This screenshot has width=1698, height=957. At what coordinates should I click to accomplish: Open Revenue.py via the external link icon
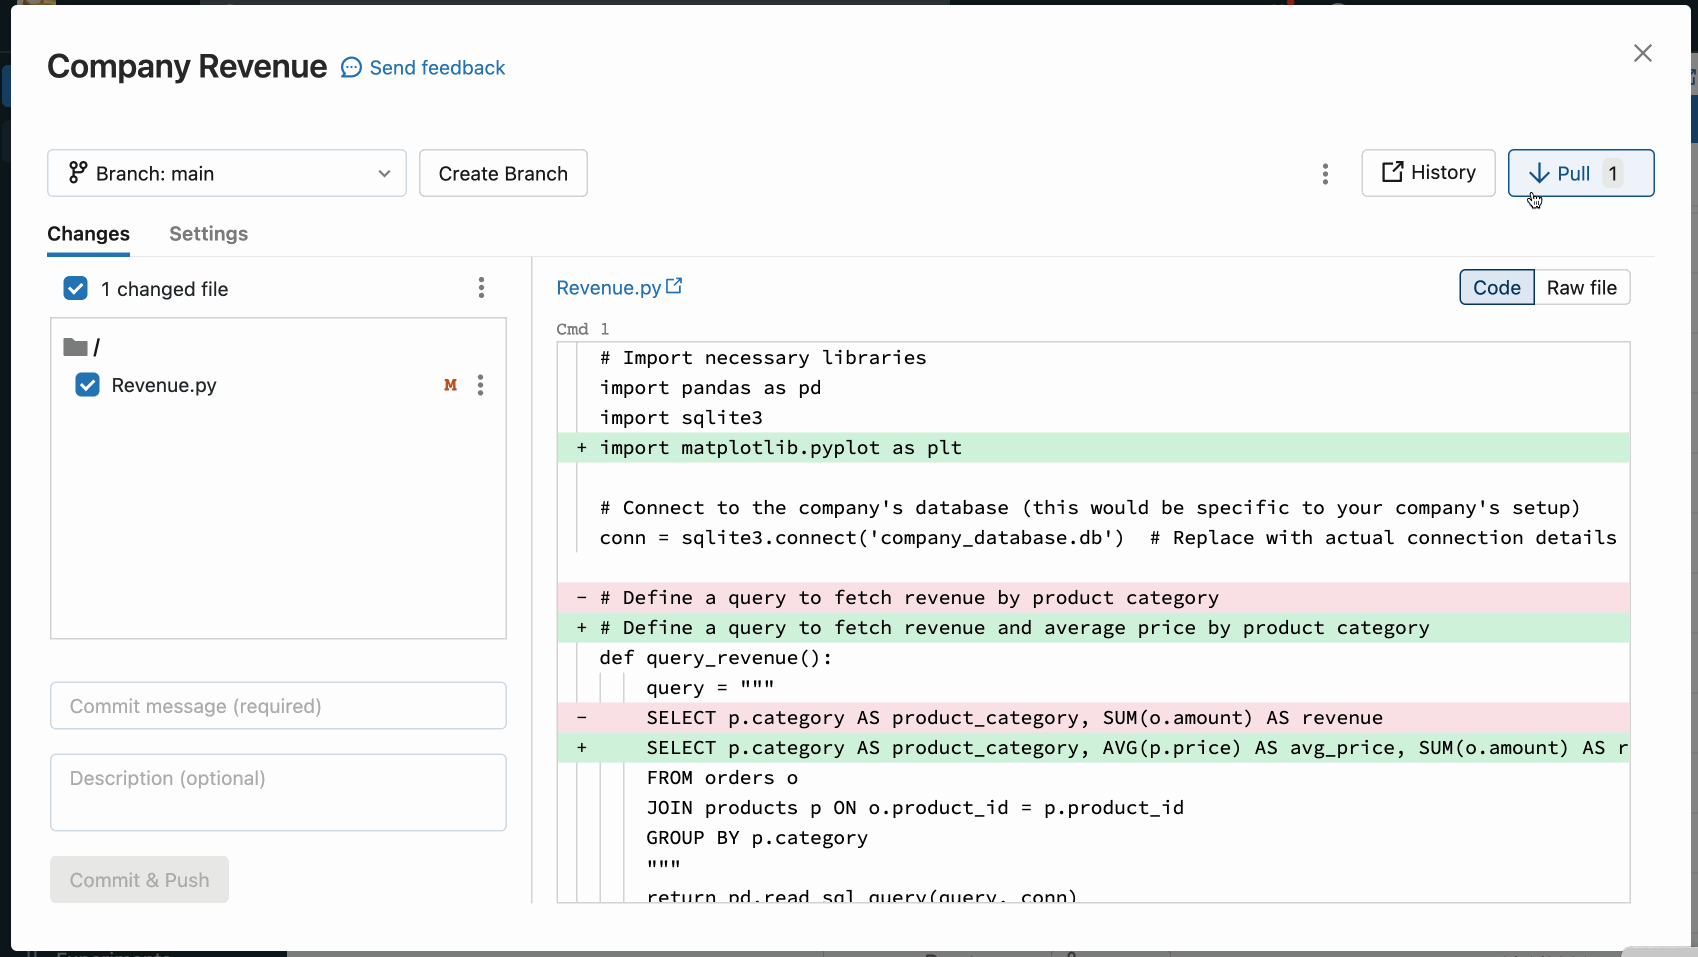click(674, 286)
